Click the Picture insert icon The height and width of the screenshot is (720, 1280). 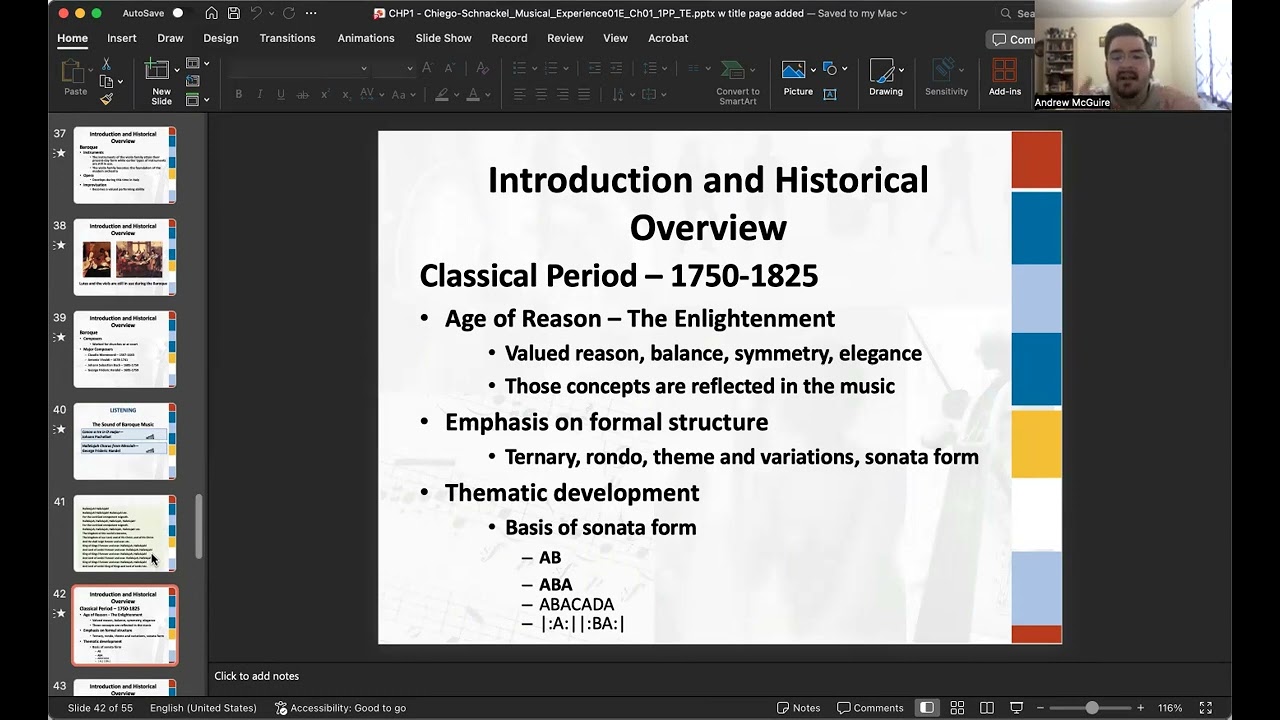794,70
